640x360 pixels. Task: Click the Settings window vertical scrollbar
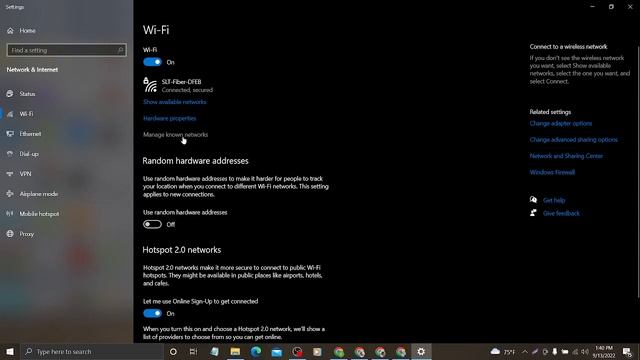point(638,171)
